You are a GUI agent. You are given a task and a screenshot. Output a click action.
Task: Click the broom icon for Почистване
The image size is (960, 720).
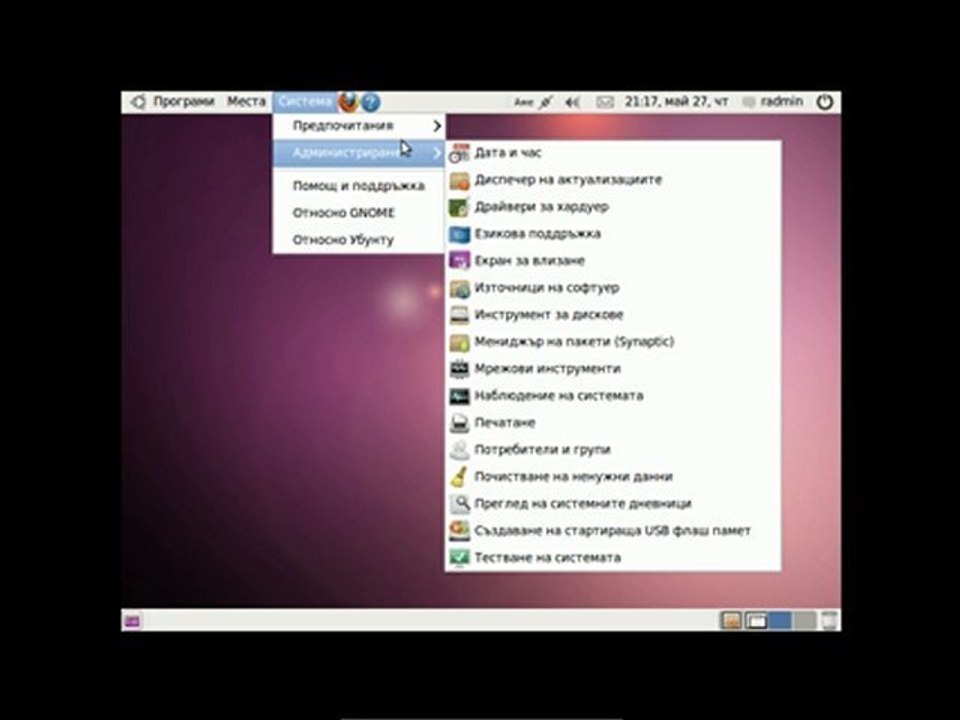(x=459, y=476)
